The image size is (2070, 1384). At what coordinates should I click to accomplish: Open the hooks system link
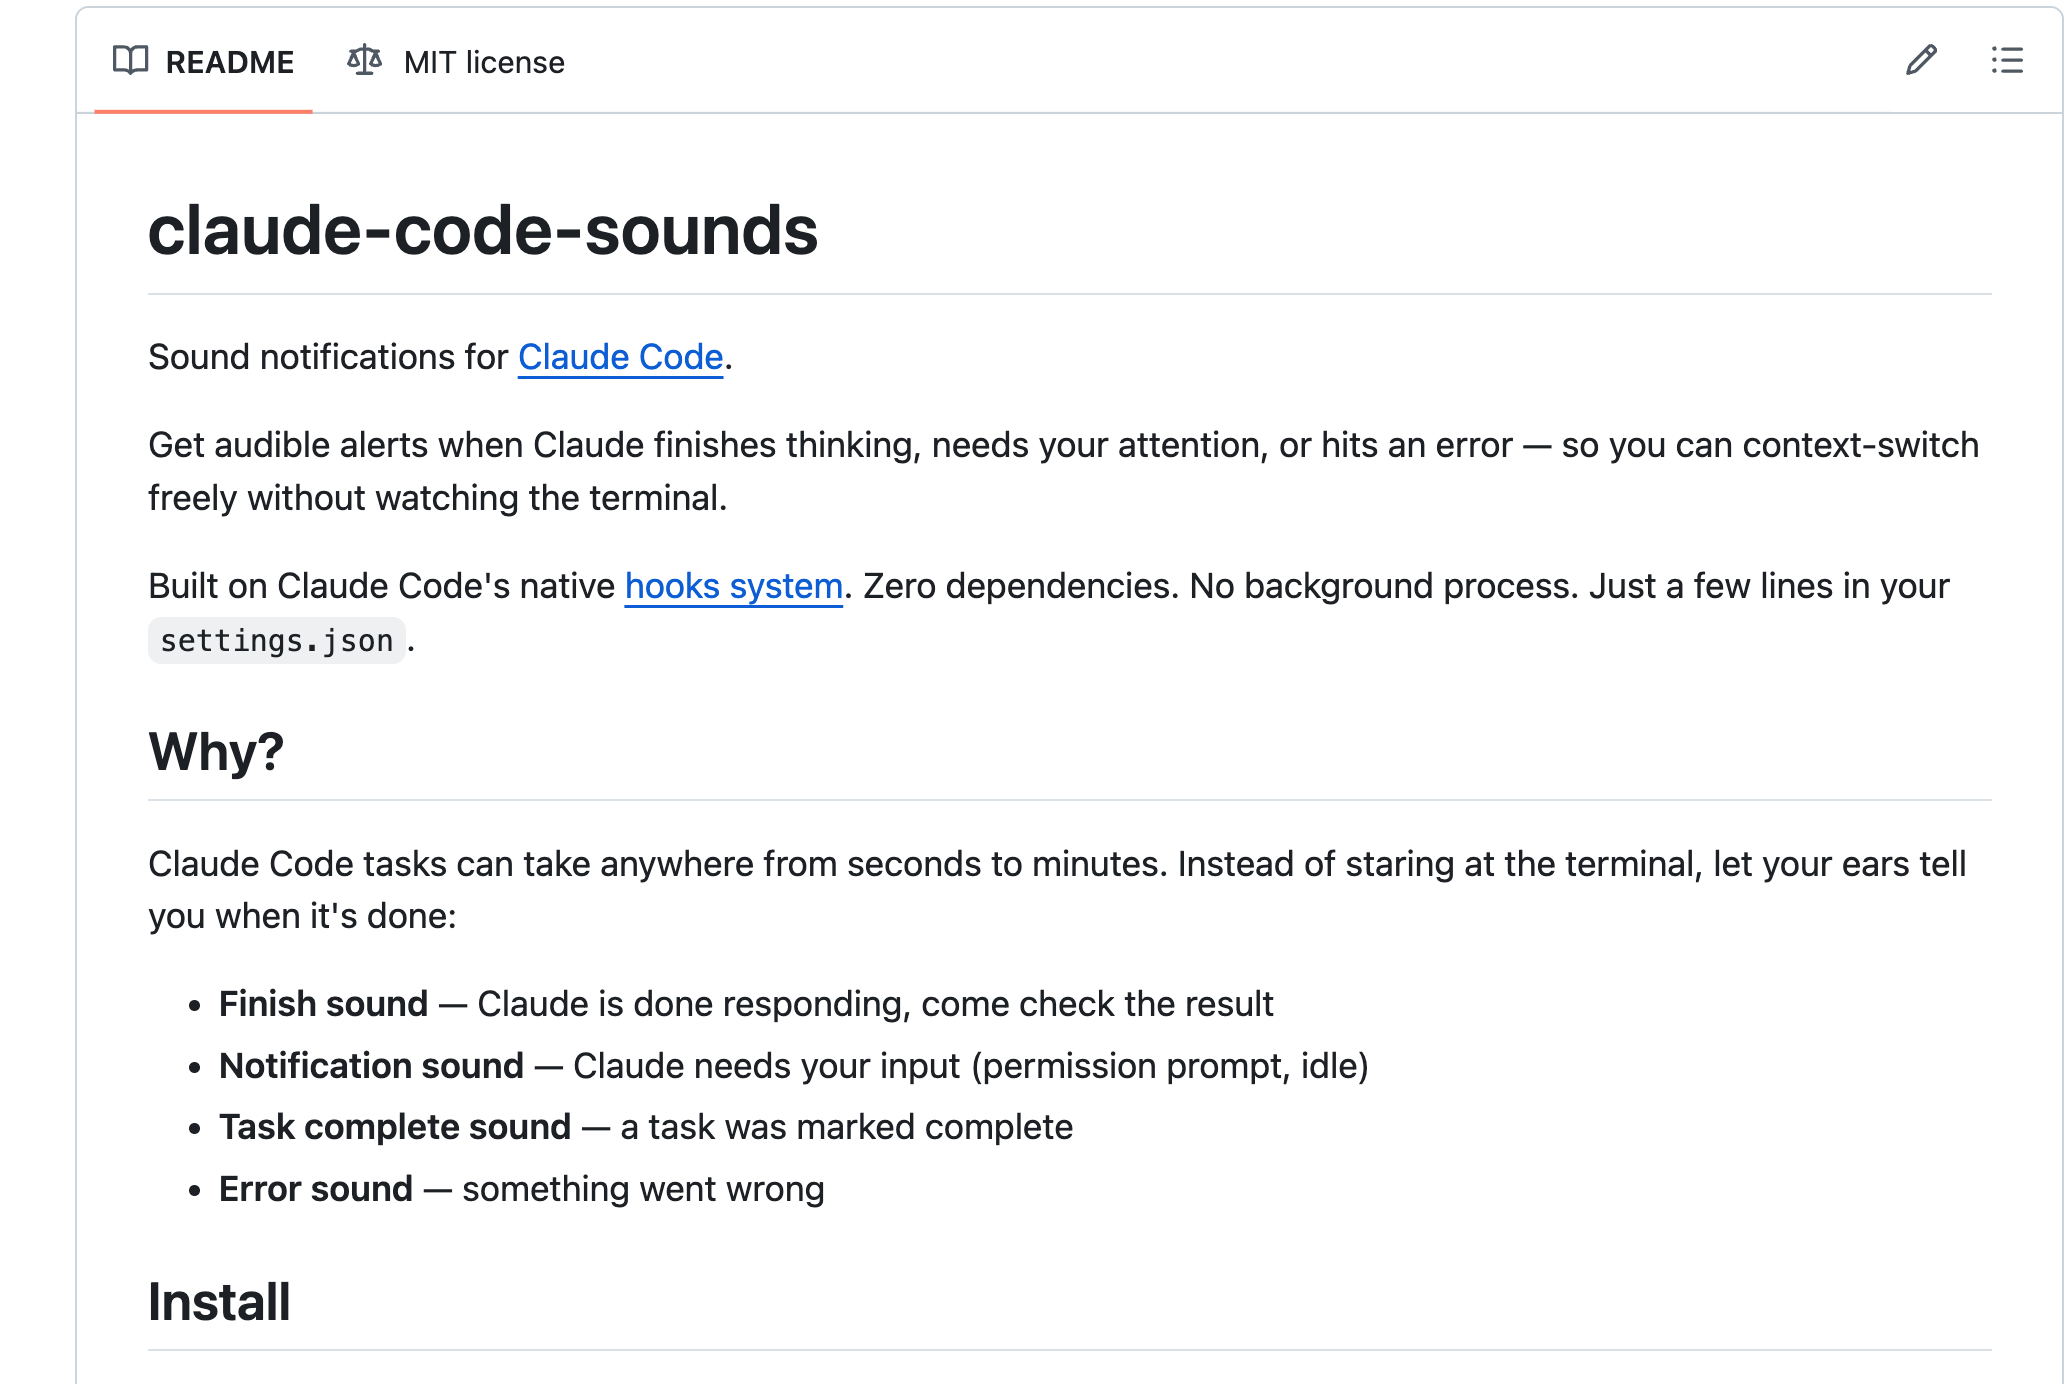733,586
